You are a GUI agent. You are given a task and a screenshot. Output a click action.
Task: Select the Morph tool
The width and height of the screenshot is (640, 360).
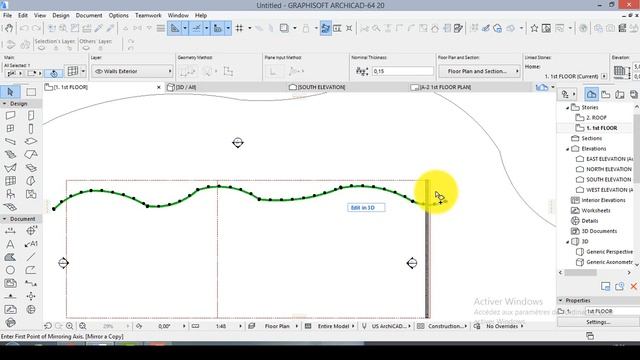31,181
